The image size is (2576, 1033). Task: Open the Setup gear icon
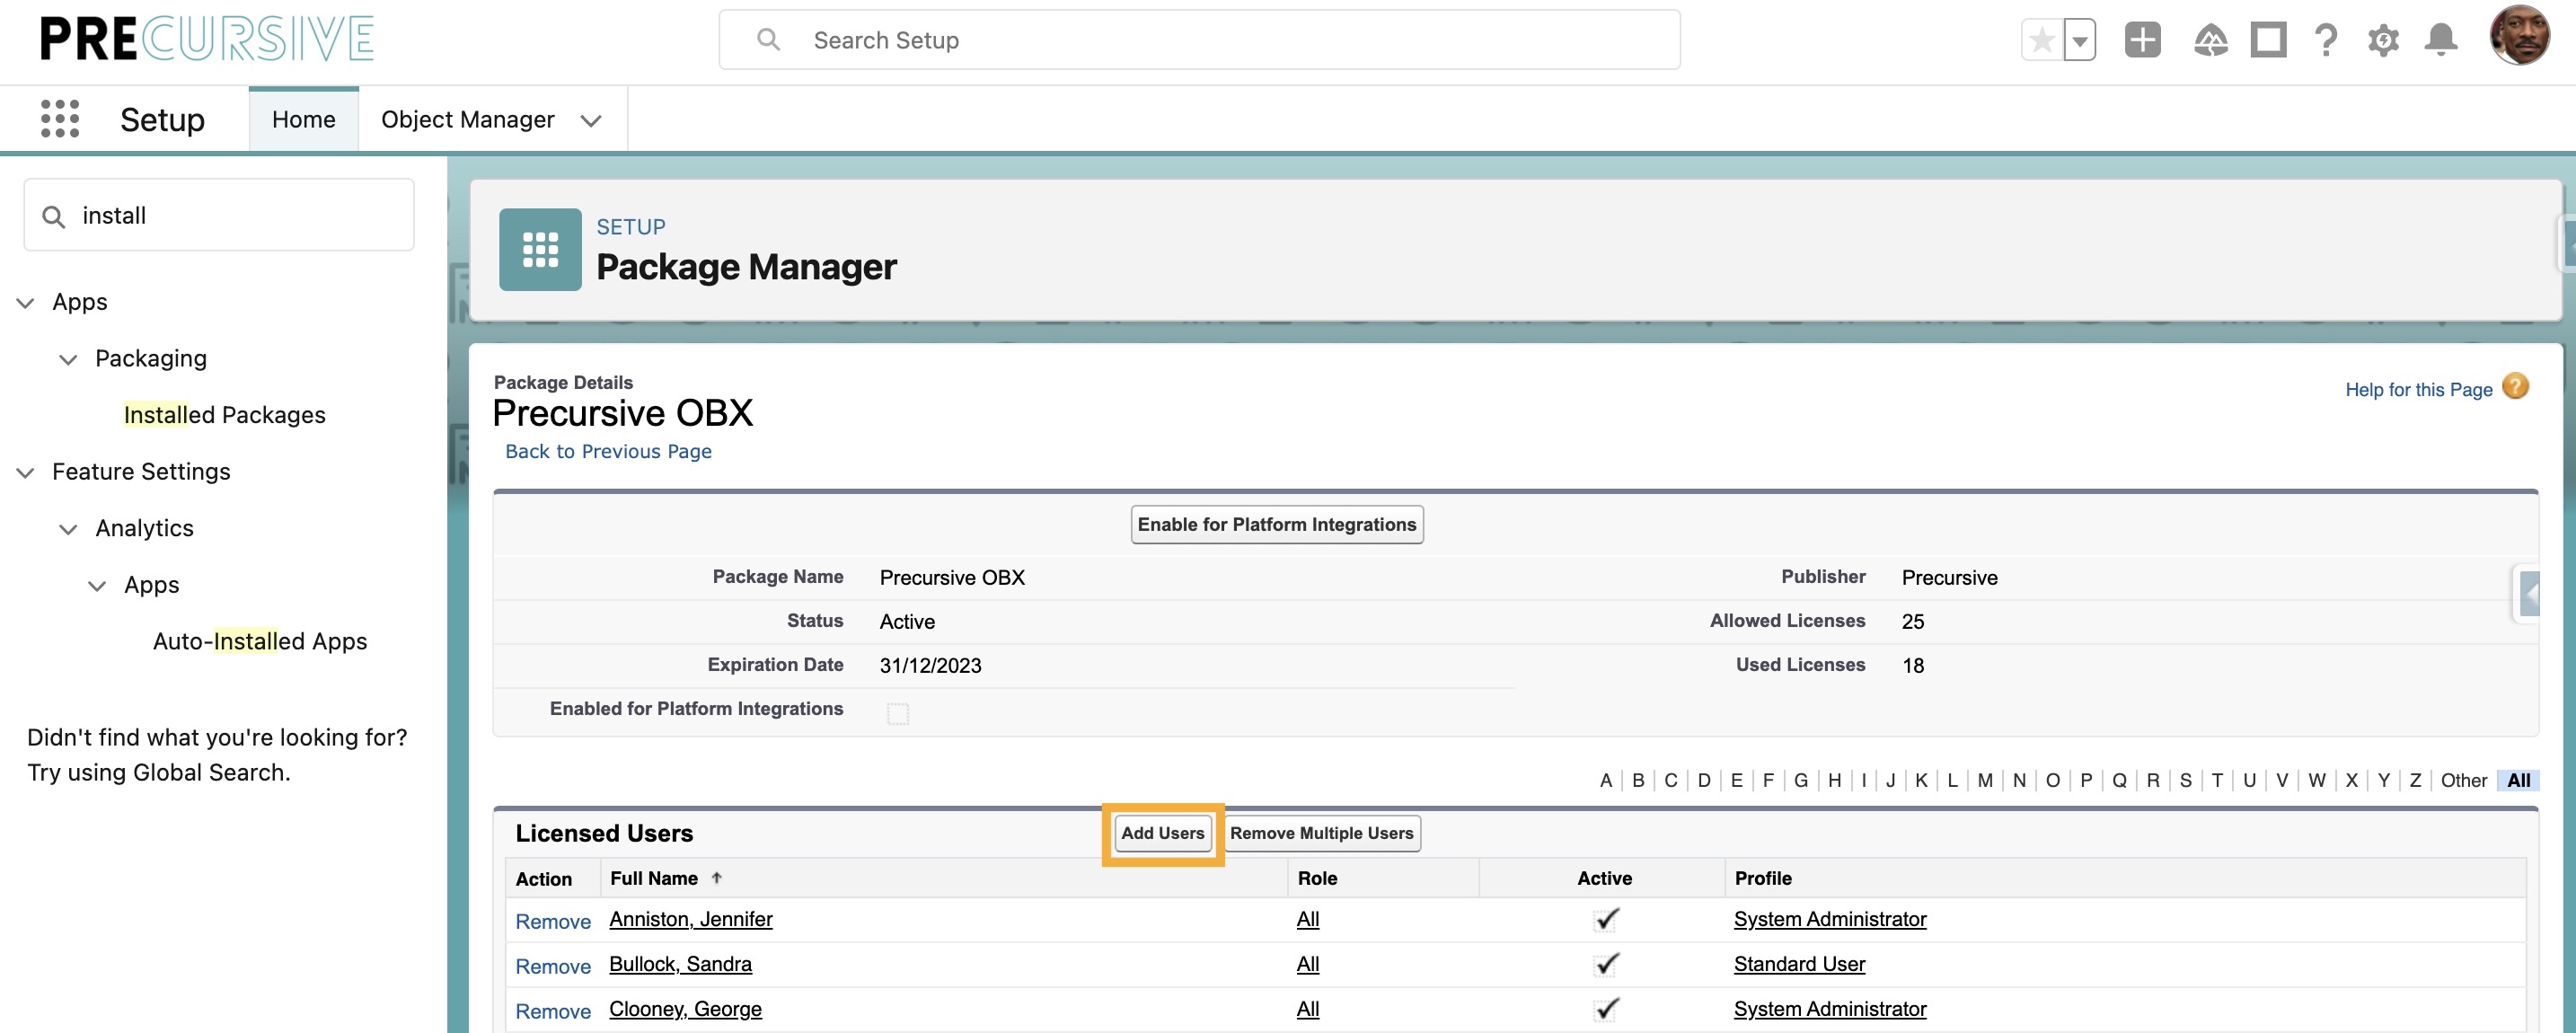click(2383, 40)
